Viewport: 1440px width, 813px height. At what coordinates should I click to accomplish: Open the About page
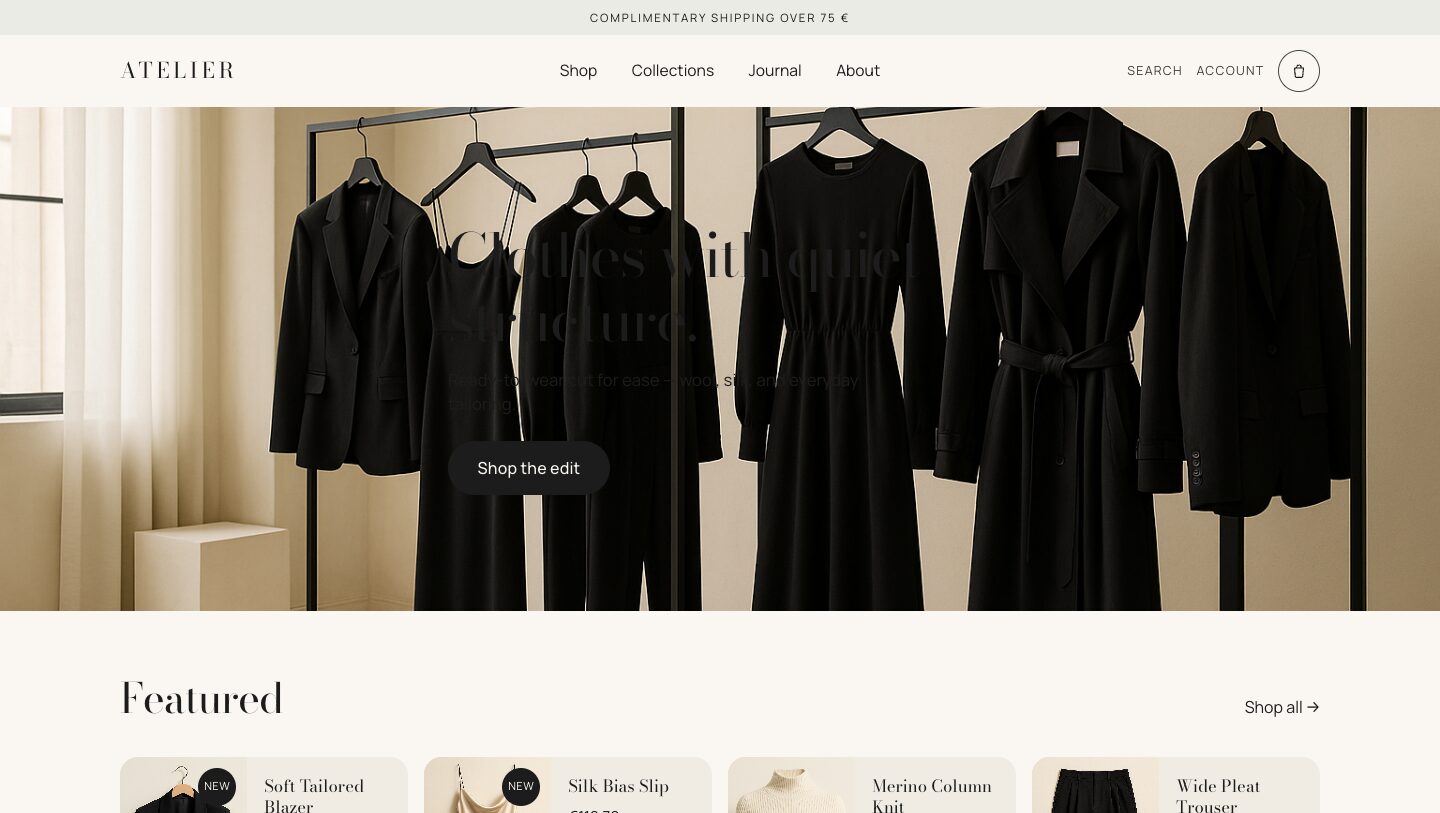[857, 71]
